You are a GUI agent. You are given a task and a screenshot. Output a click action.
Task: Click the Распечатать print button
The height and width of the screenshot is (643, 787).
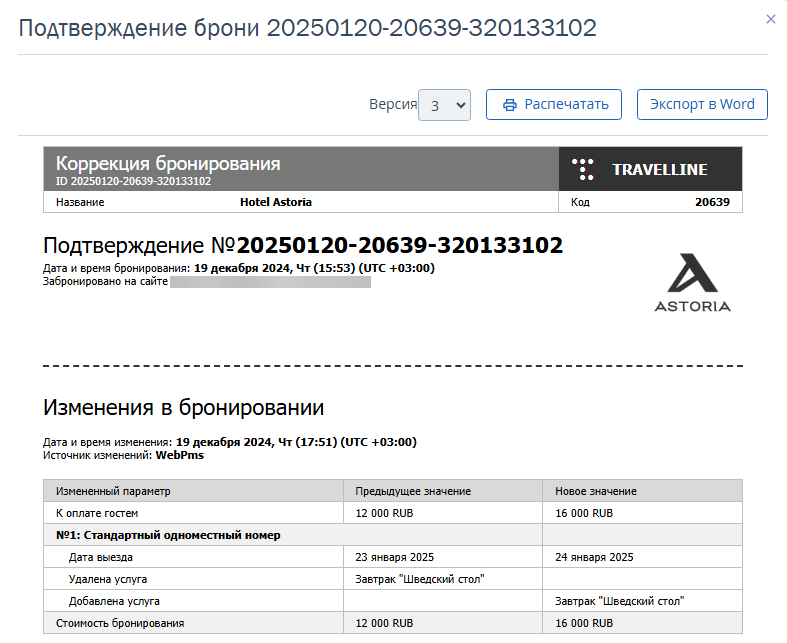tap(554, 104)
